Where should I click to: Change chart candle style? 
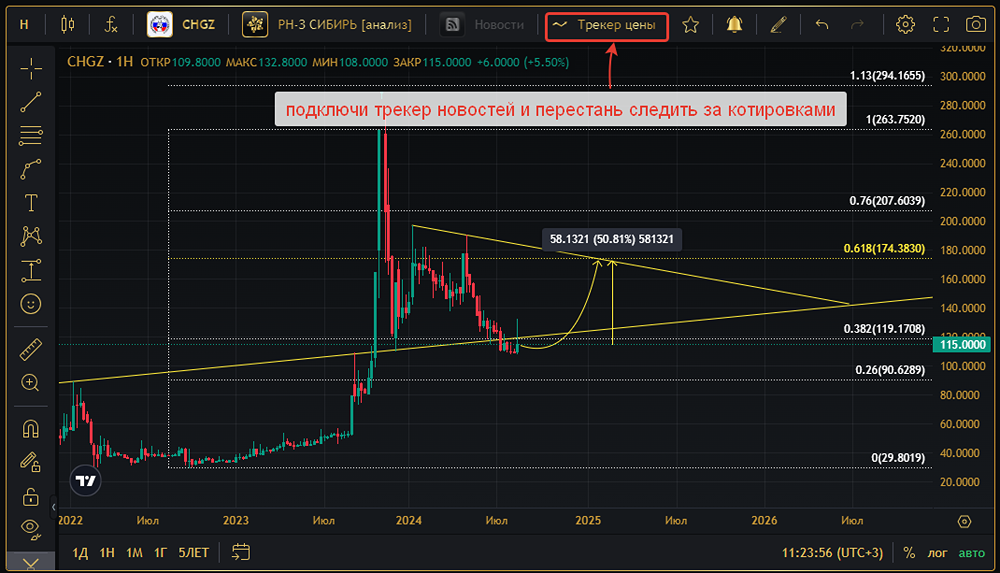tap(68, 25)
